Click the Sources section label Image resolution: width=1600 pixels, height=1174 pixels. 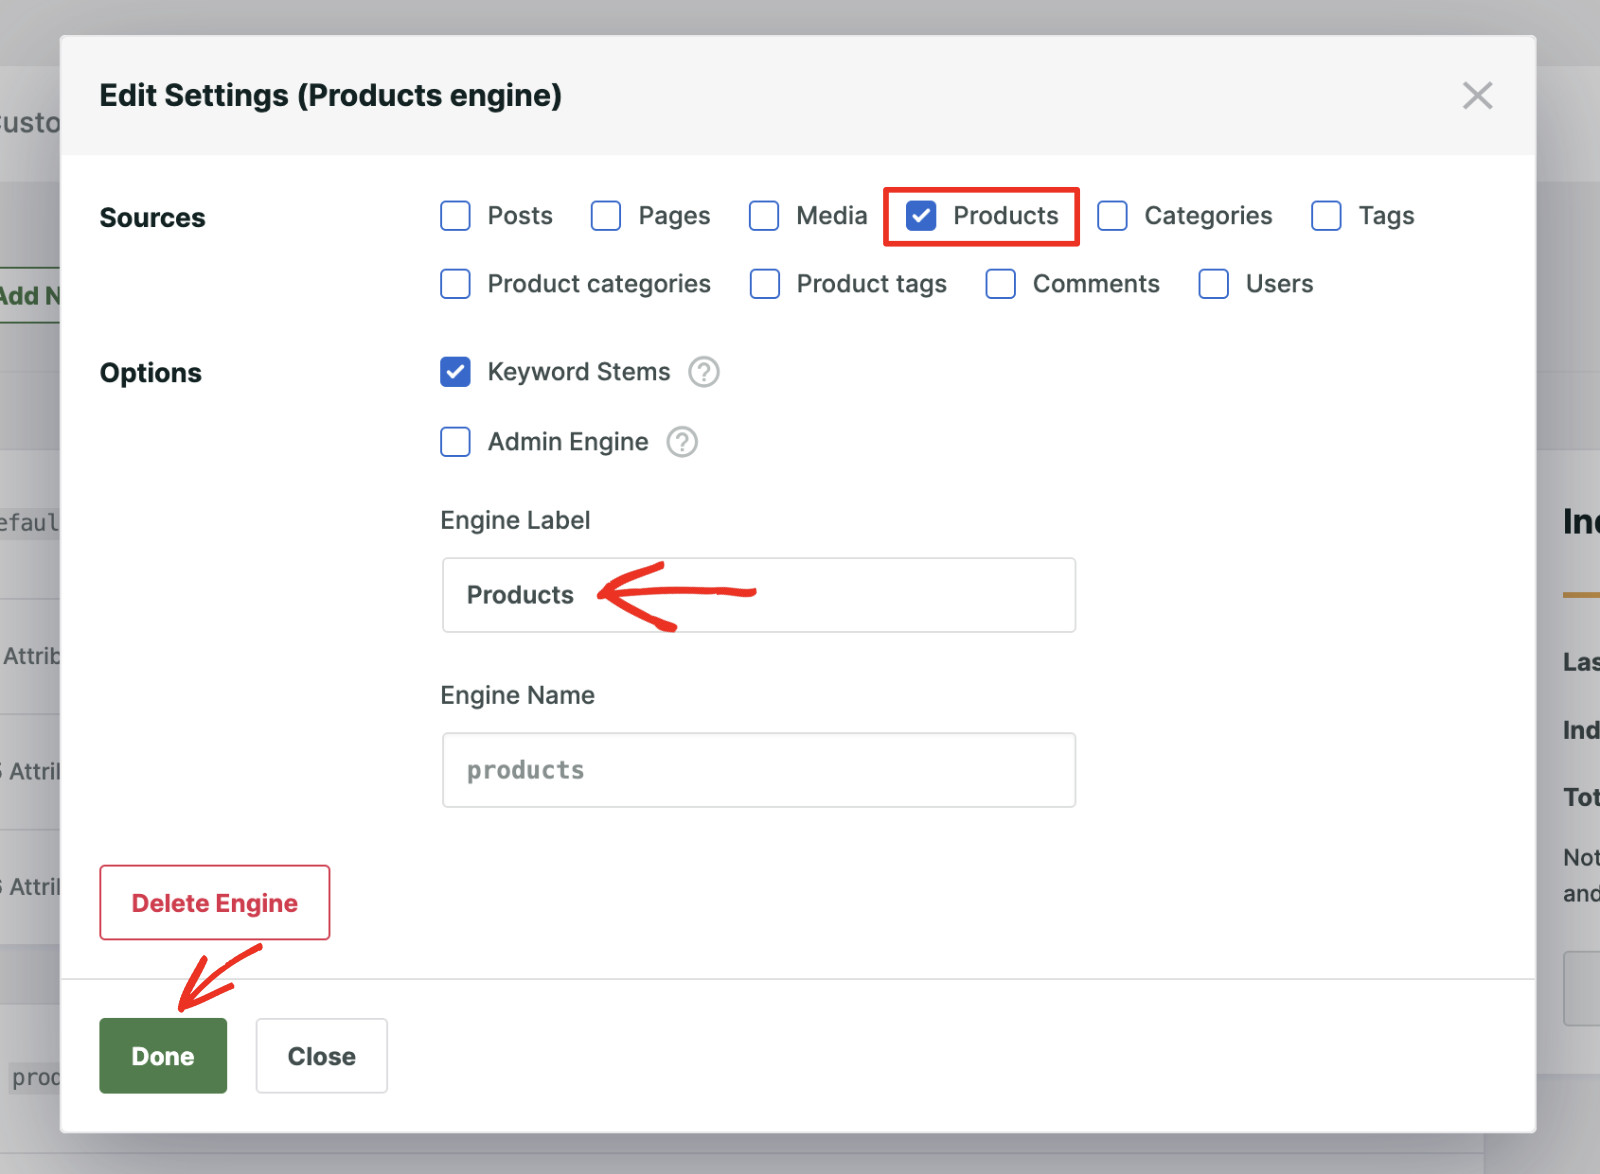pyautogui.click(x=152, y=218)
